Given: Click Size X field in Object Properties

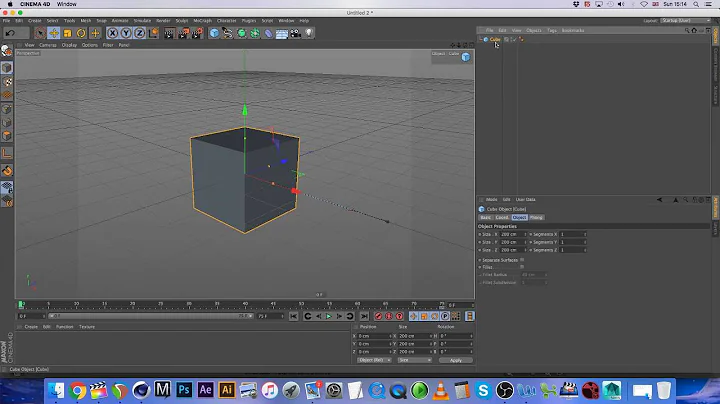Looking at the screenshot, I should 512,235.
